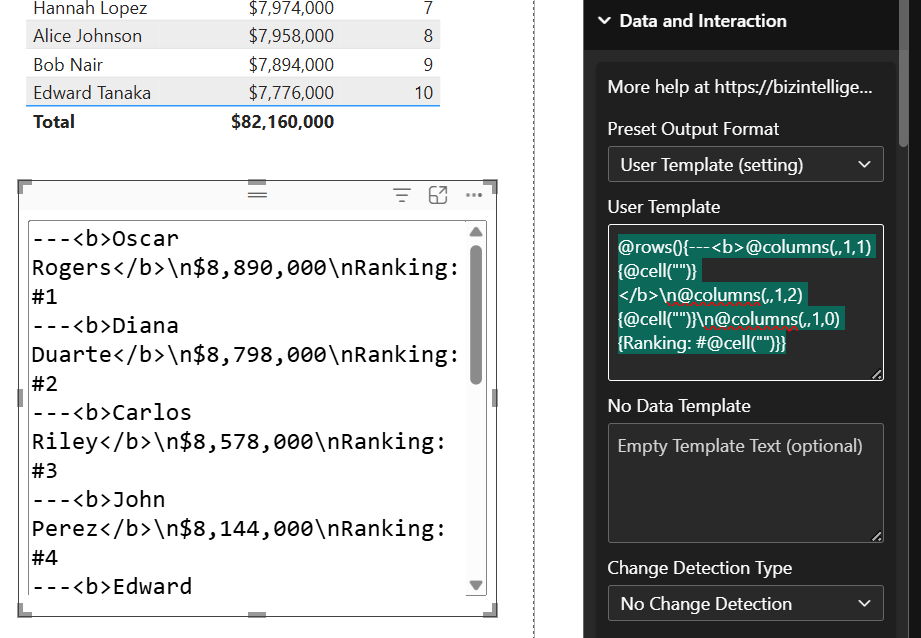
Task: Click the Oscar output line
Action: pos(105,239)
